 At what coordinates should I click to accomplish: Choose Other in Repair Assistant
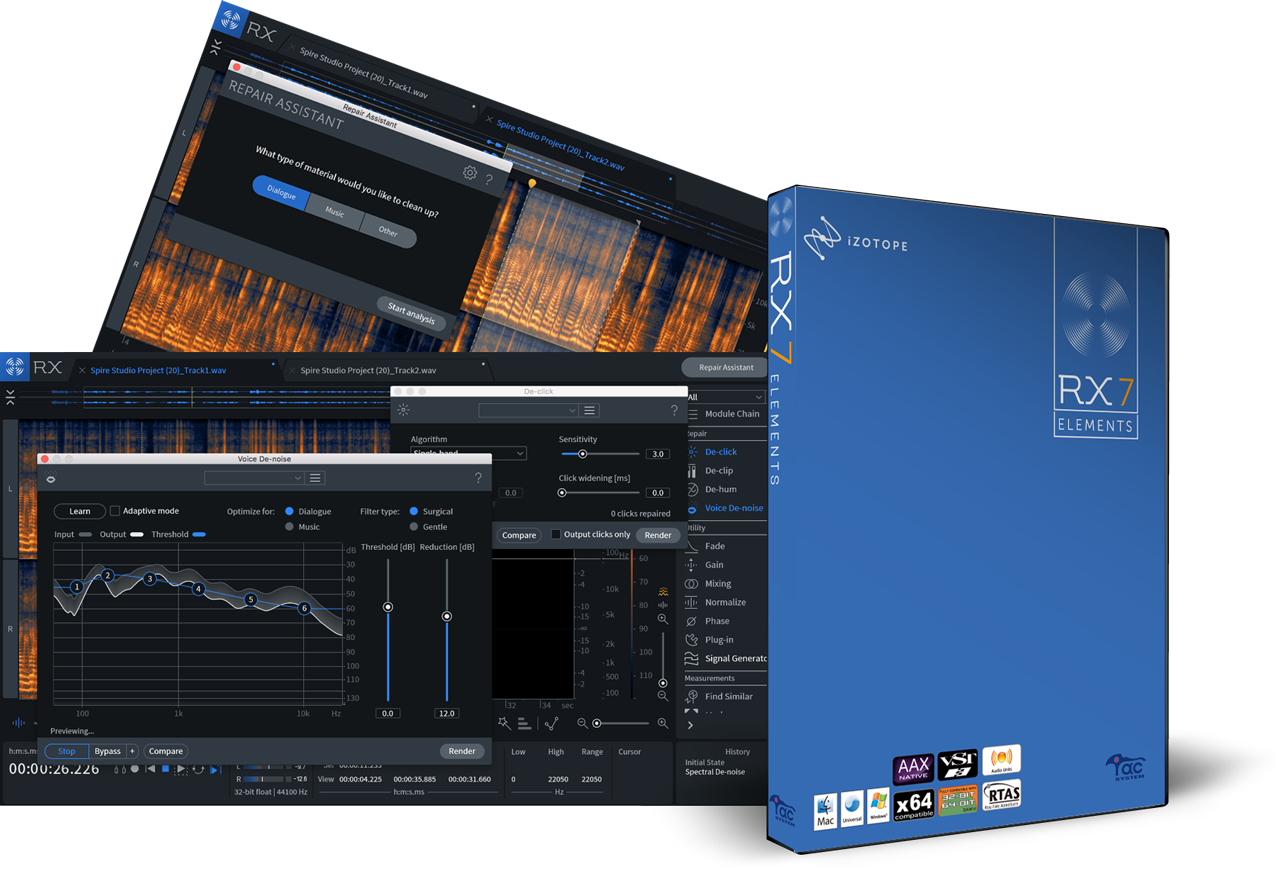tap(388, 232)
